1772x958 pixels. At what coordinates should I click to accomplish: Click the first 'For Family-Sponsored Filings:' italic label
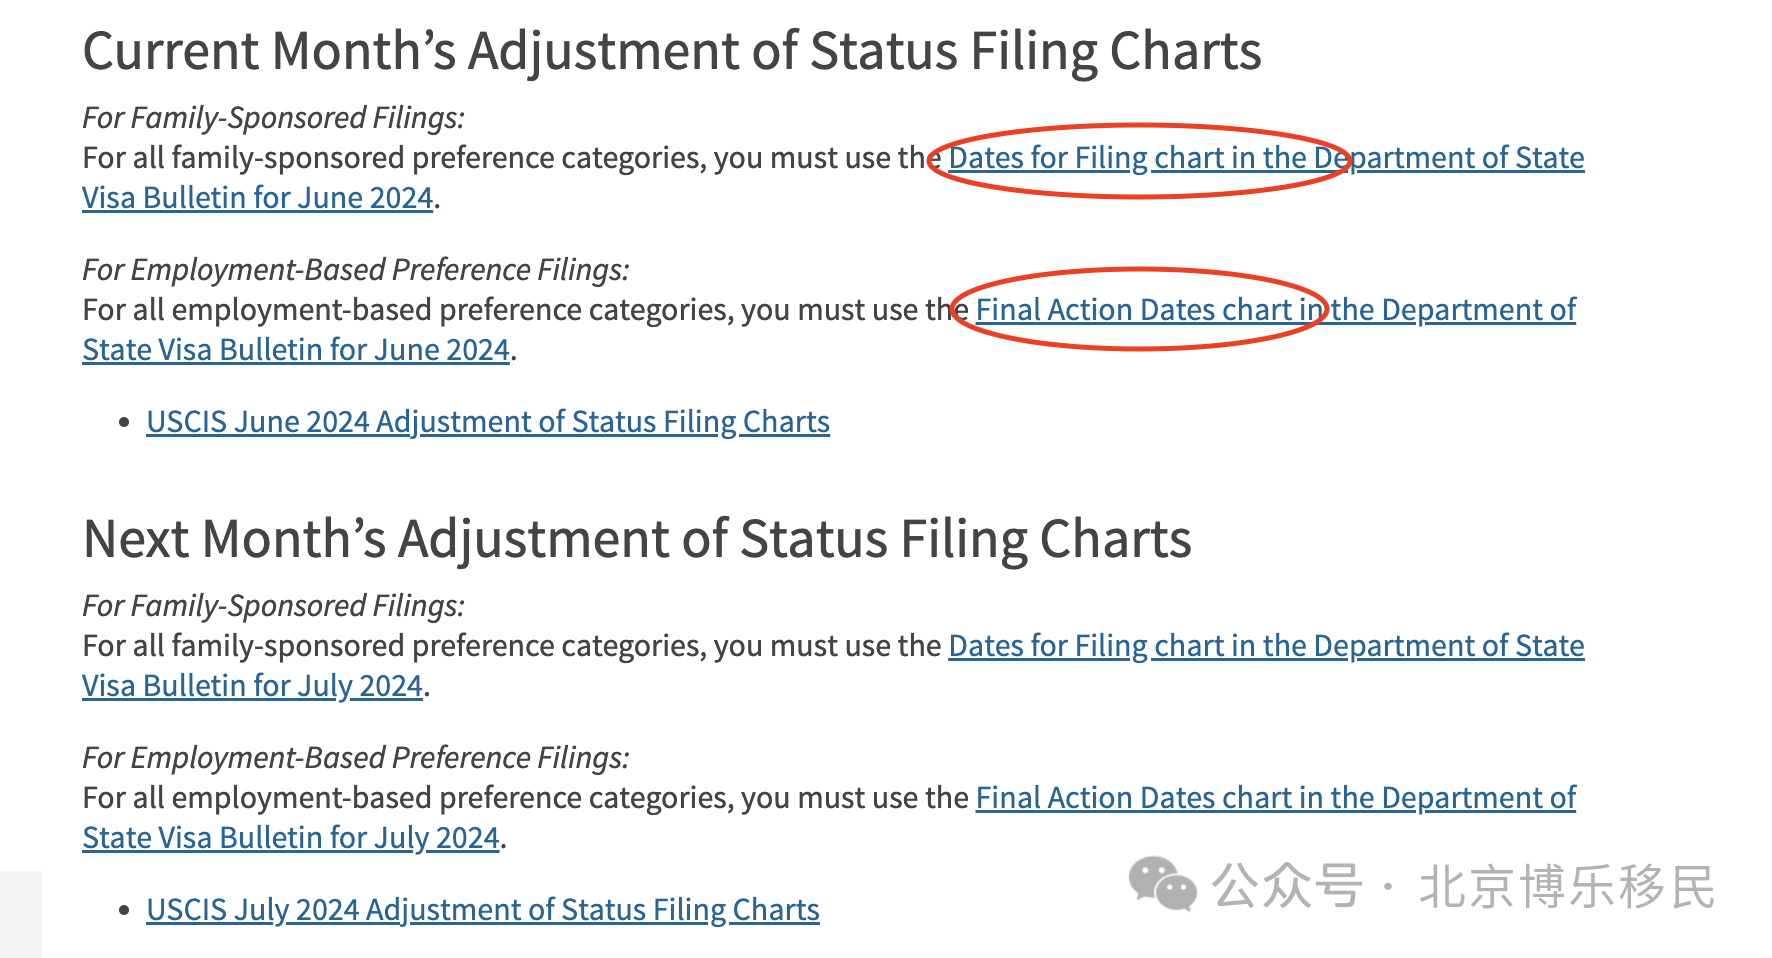click(273, 118)
